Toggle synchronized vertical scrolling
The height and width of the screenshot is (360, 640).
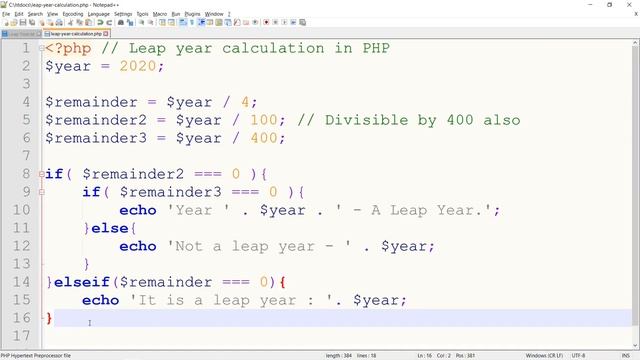[162, 22]
